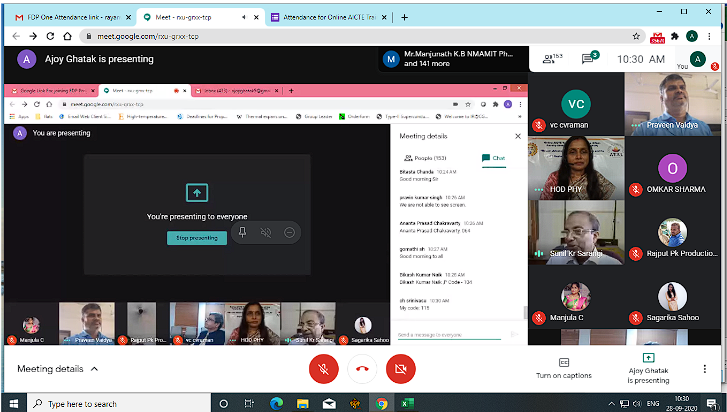The image size is (727, 412).
Task: Toggle the camera off button
Action: click(x=401, y=369)
